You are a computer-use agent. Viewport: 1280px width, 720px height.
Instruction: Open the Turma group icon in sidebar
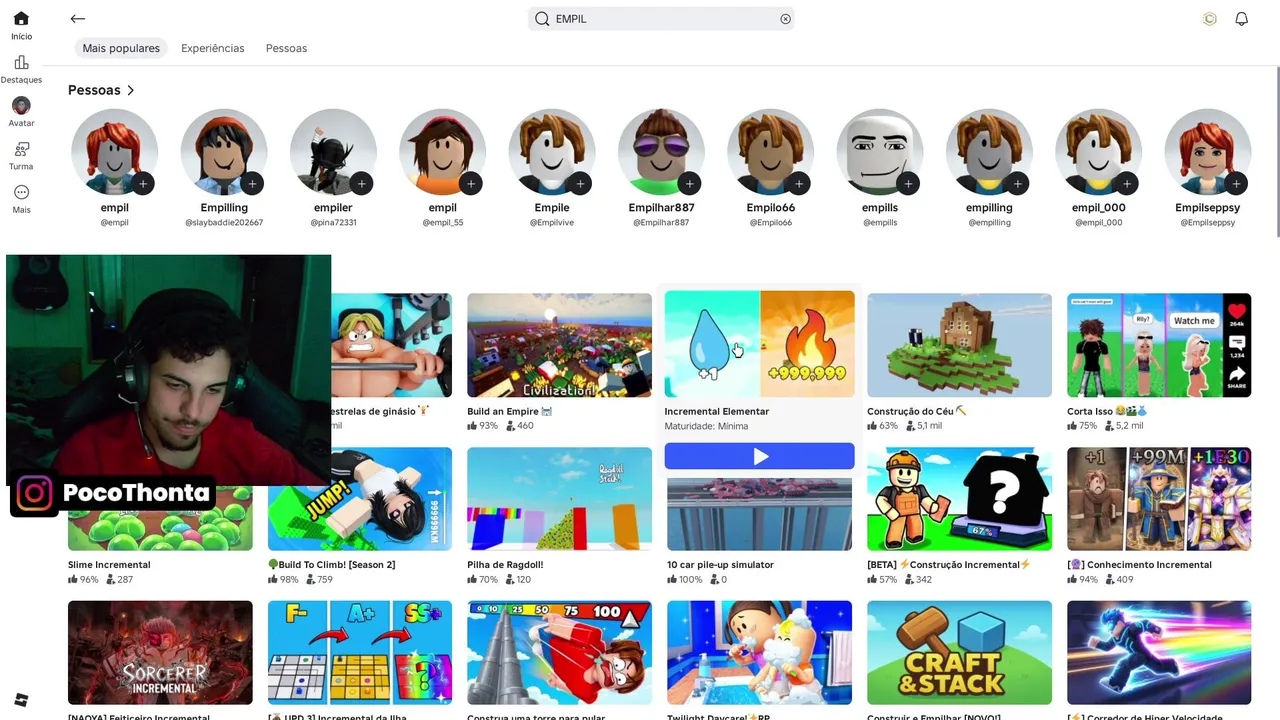21,149
